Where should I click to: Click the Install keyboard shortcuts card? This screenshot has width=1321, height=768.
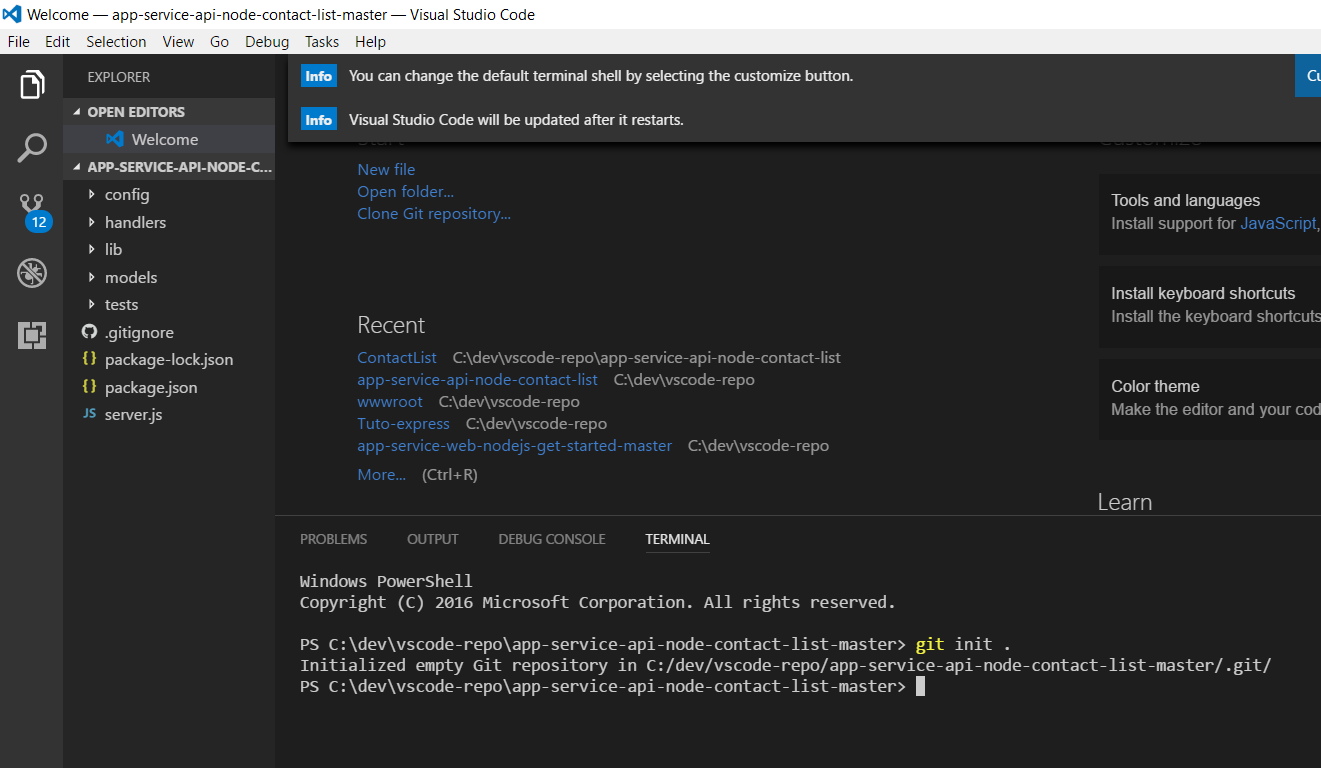pyautogui.click(x=1210, y=305)
